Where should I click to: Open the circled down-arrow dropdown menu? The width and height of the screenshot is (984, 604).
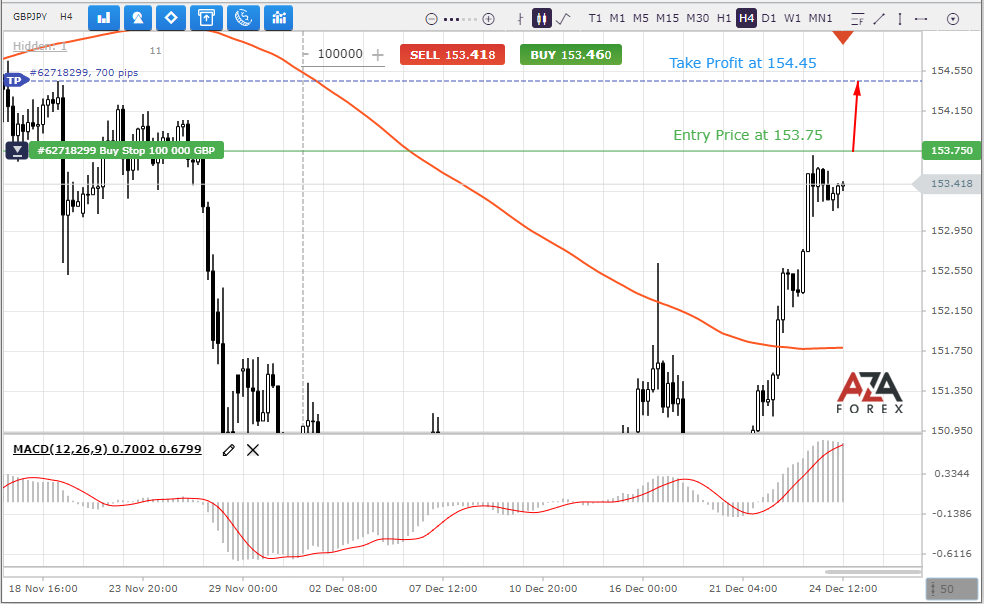953,19
